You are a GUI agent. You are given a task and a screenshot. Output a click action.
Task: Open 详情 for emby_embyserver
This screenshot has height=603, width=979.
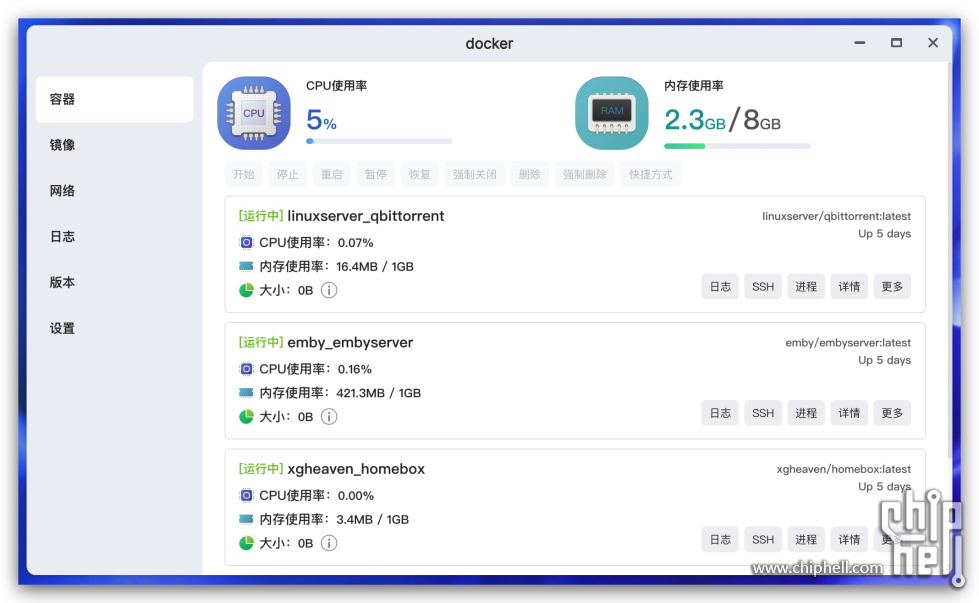click(849, 413)
